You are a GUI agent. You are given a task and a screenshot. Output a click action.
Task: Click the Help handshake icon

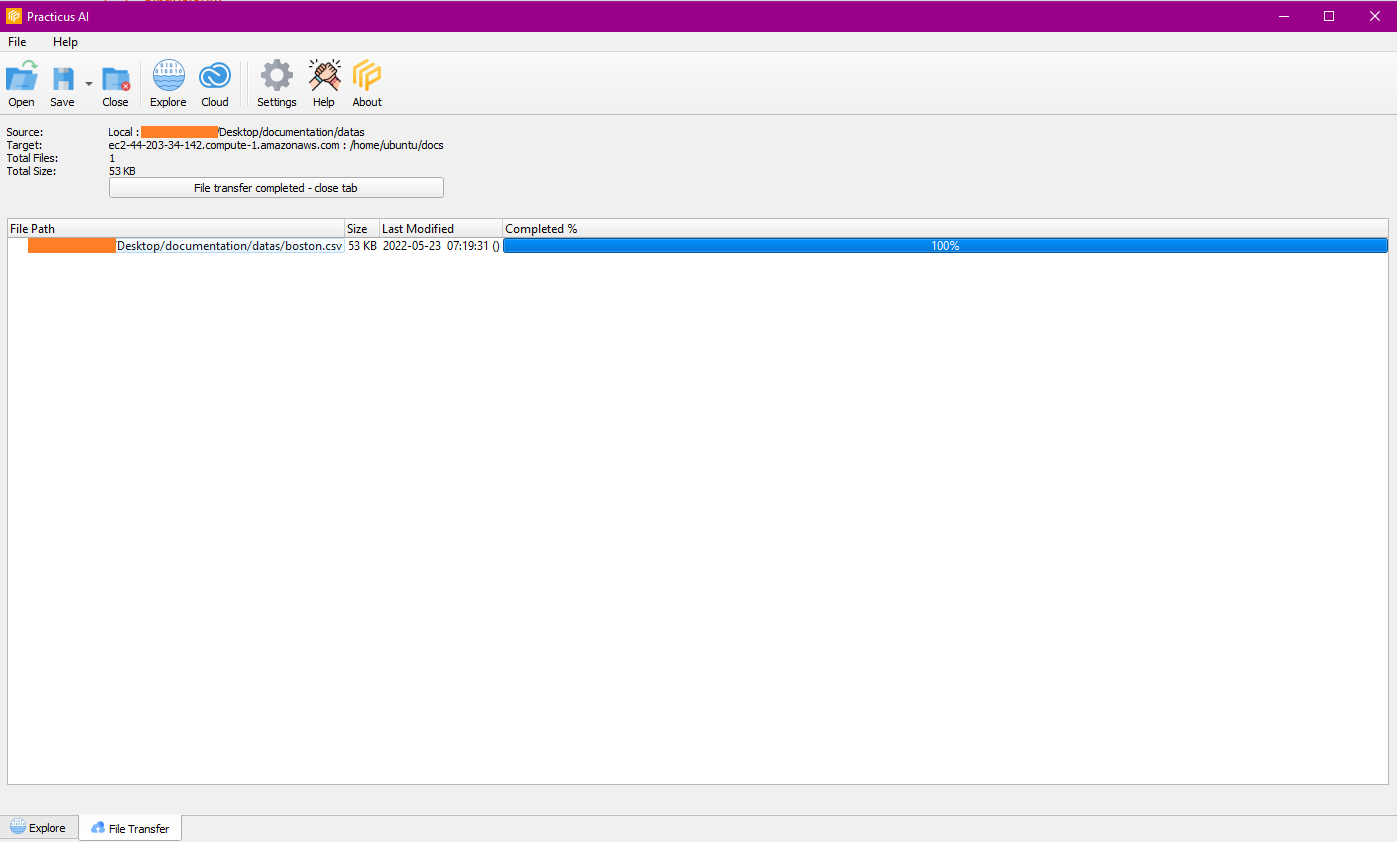[324, 82]
